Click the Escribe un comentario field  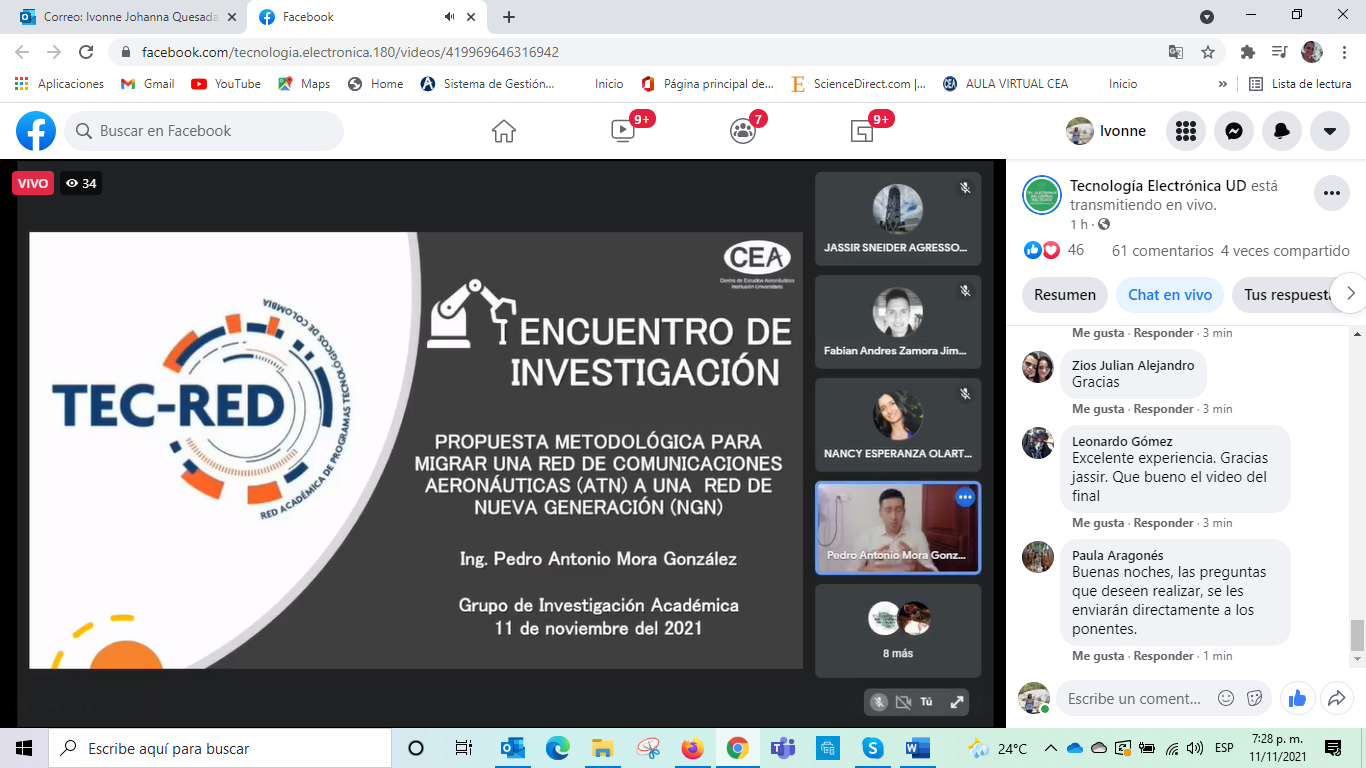[1134, 698]
